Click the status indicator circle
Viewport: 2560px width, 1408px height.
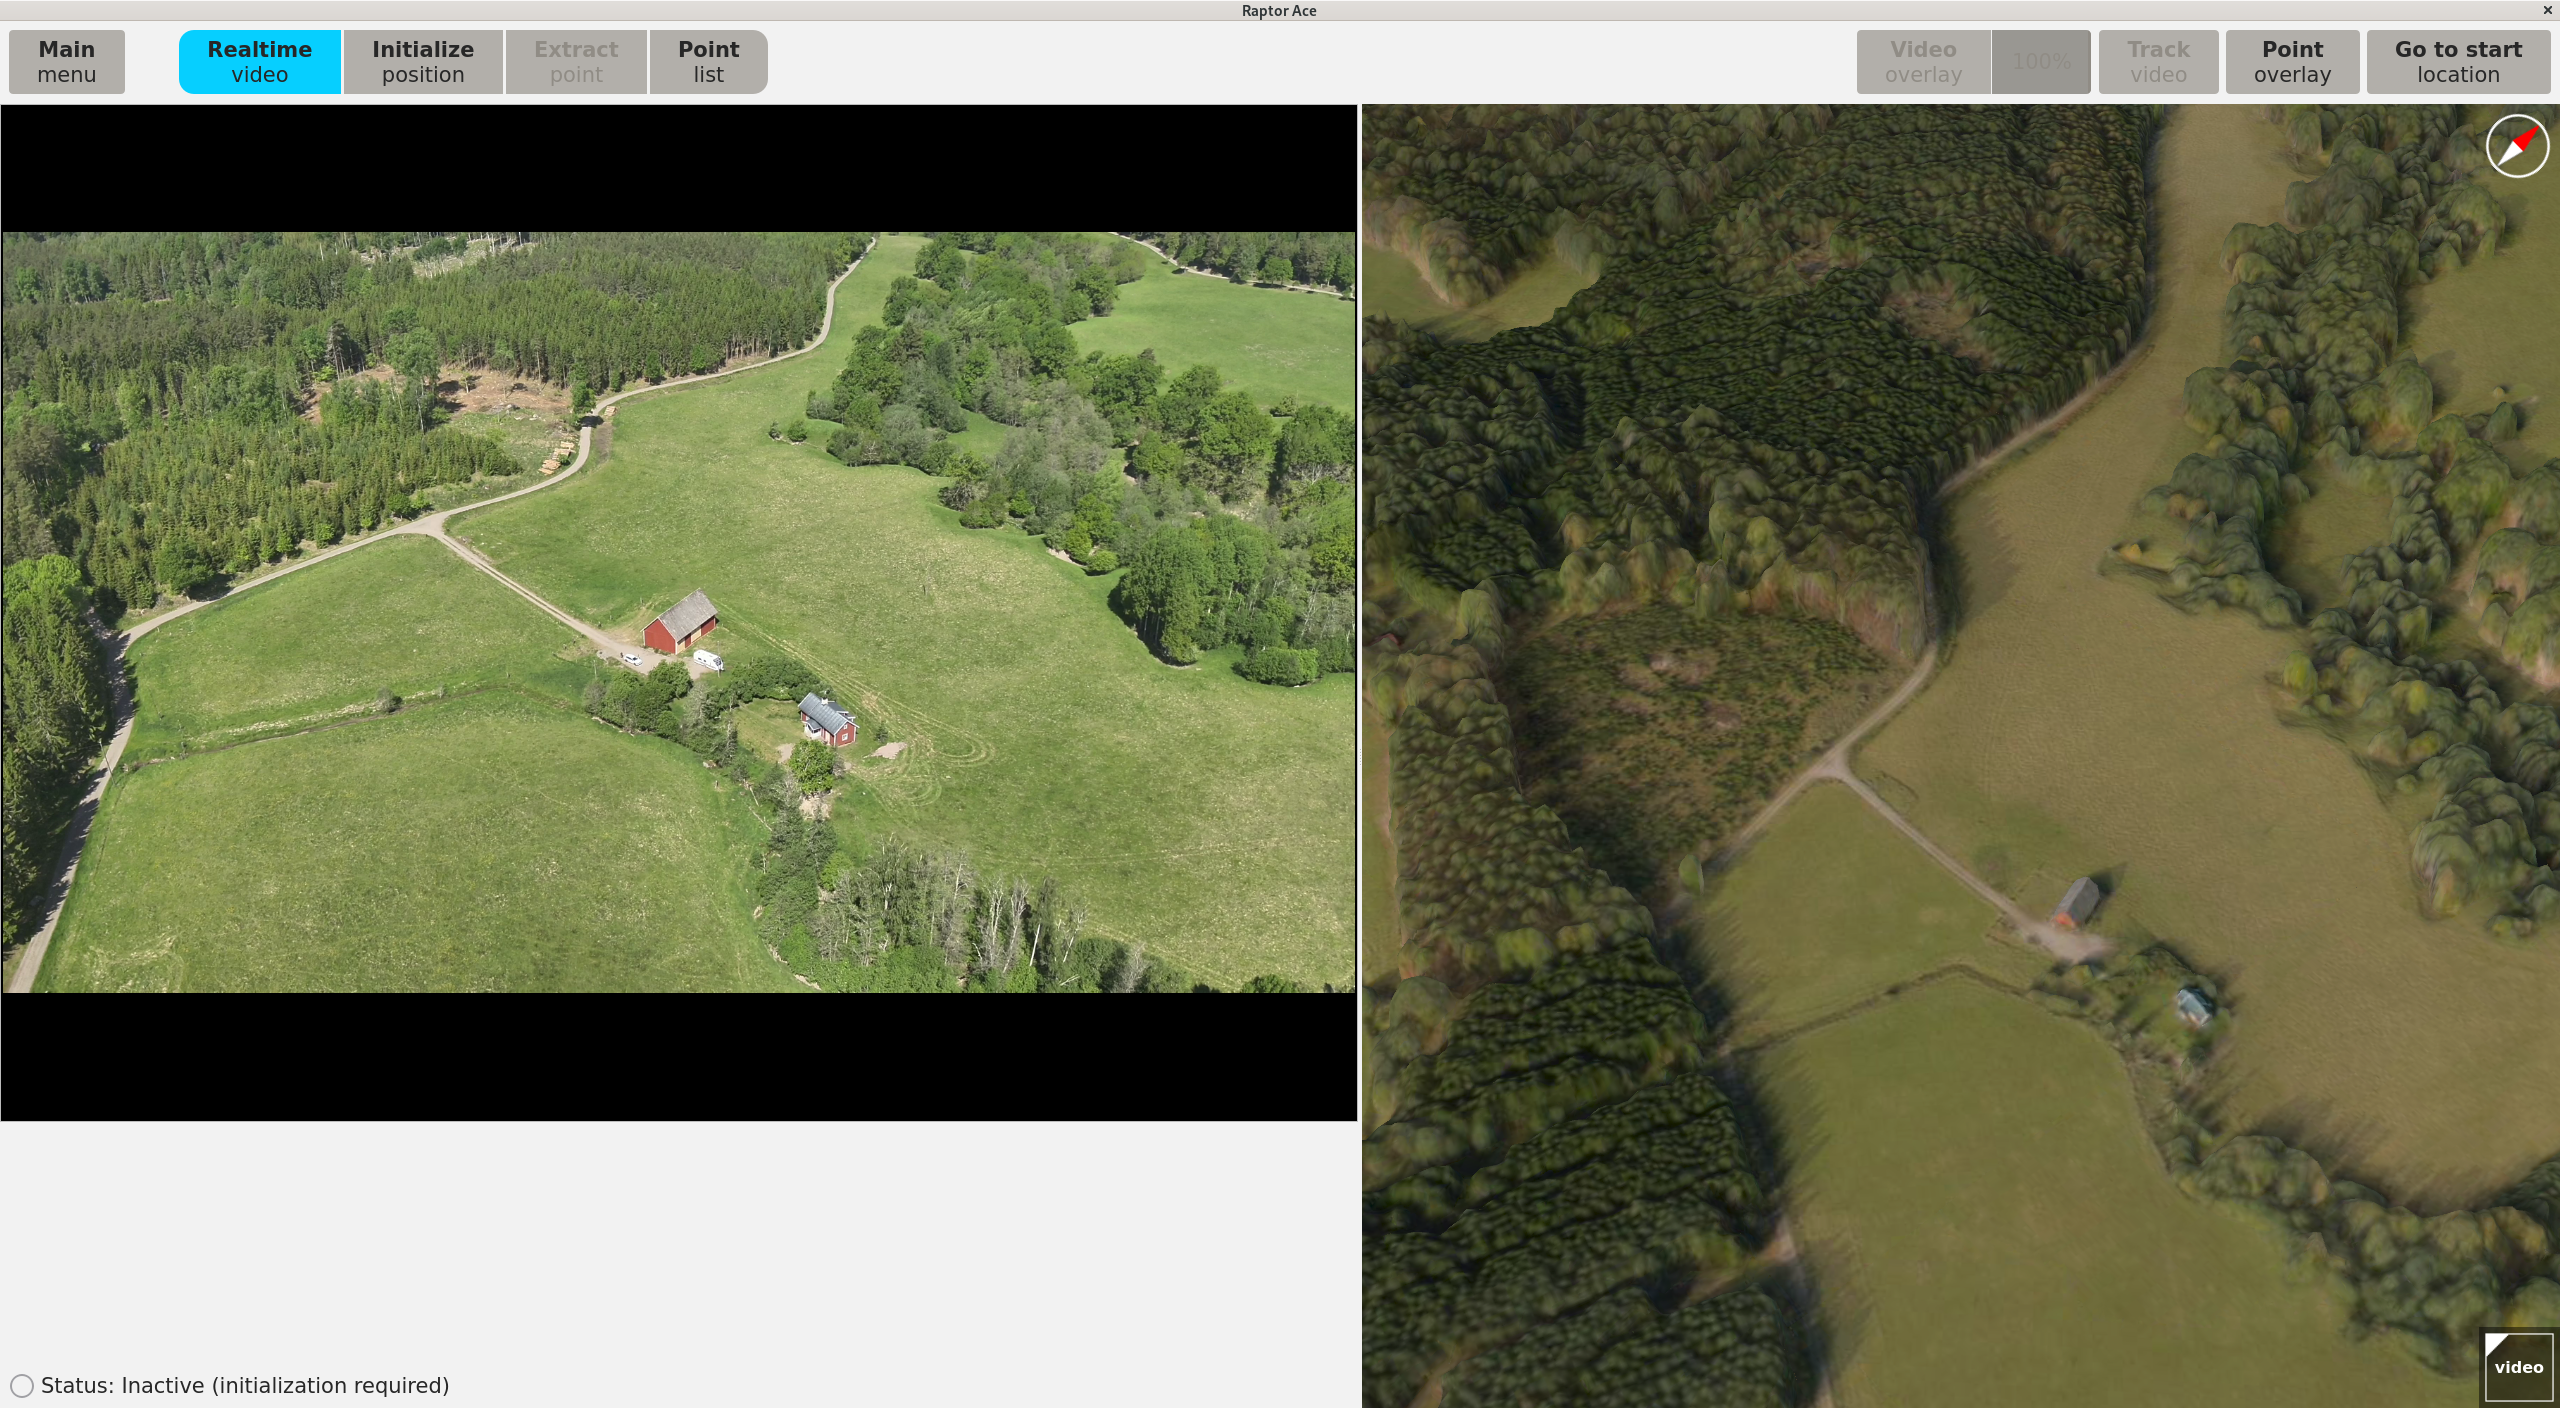(22, 1385)
